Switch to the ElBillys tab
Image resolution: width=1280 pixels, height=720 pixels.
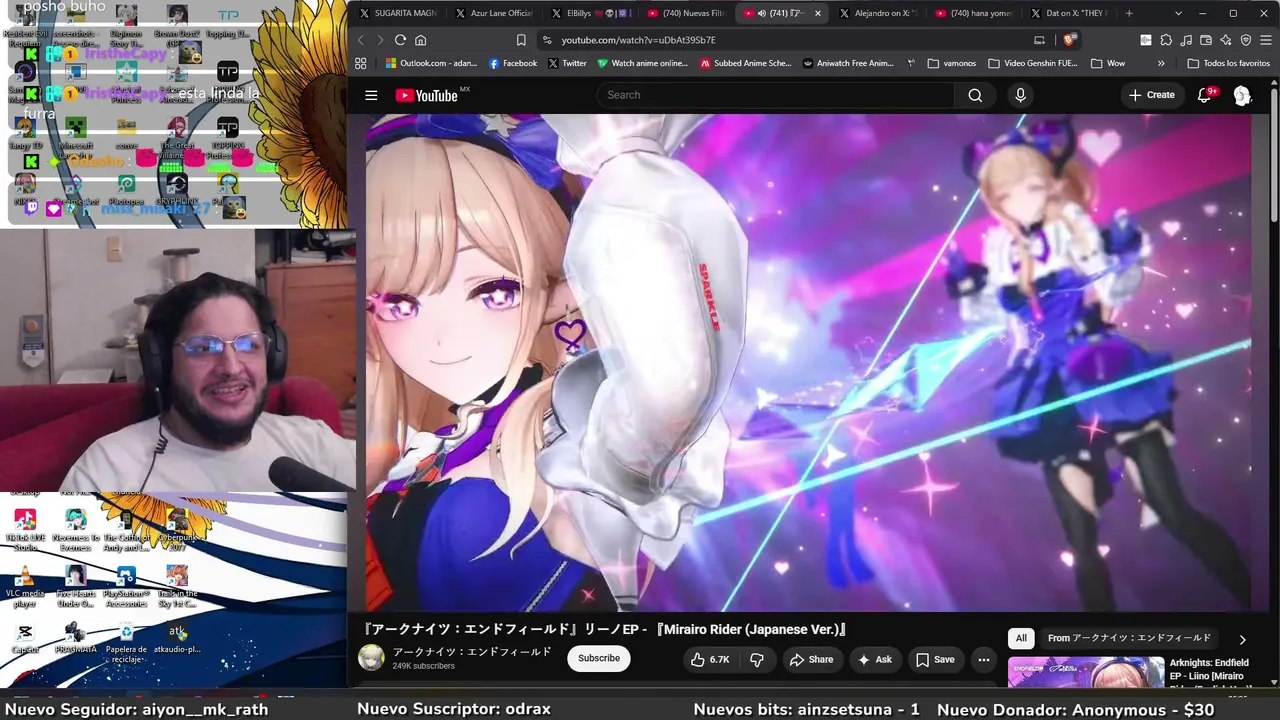pyautogui.click(x=590, y=13)
